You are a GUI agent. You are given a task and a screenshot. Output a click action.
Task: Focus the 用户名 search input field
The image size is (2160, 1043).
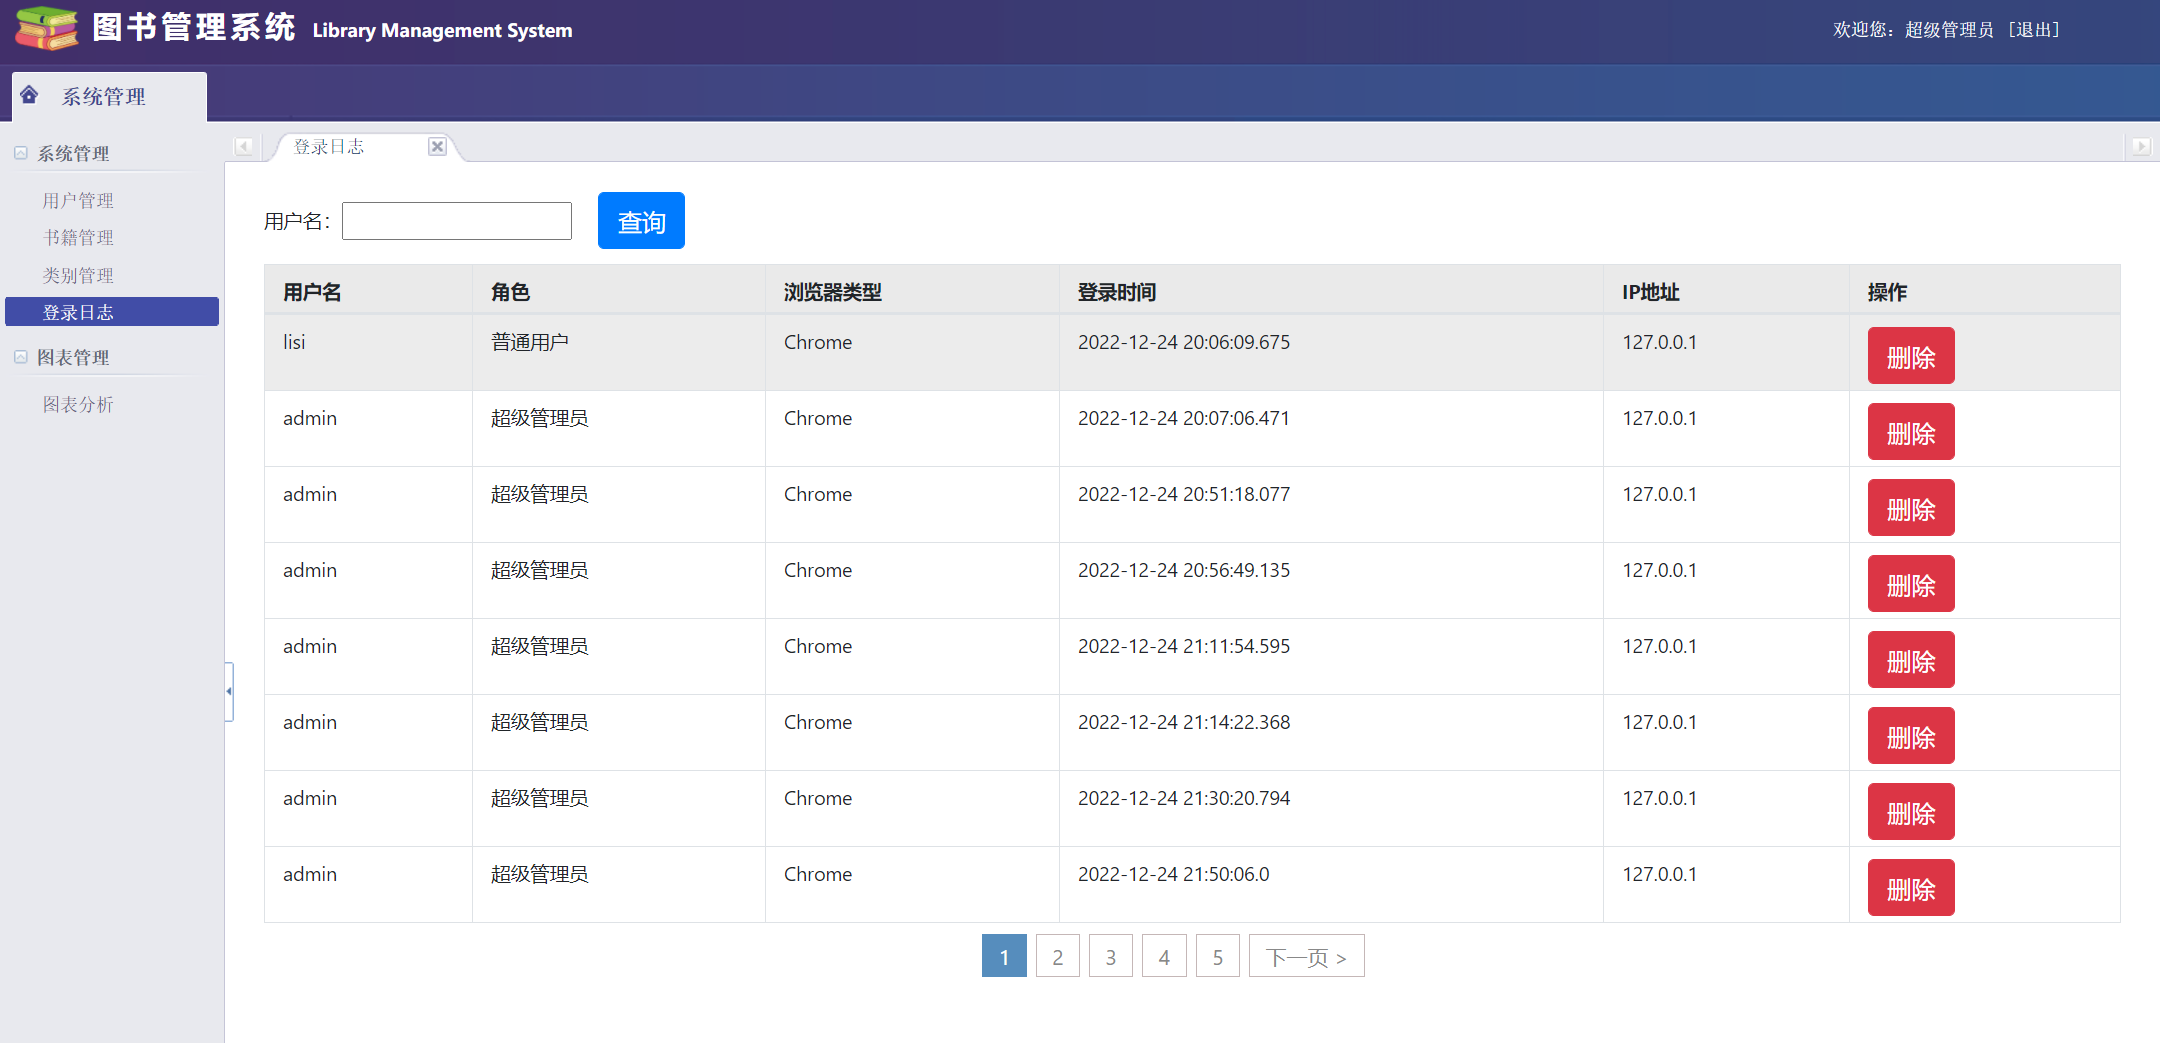(x=457, y=221)
